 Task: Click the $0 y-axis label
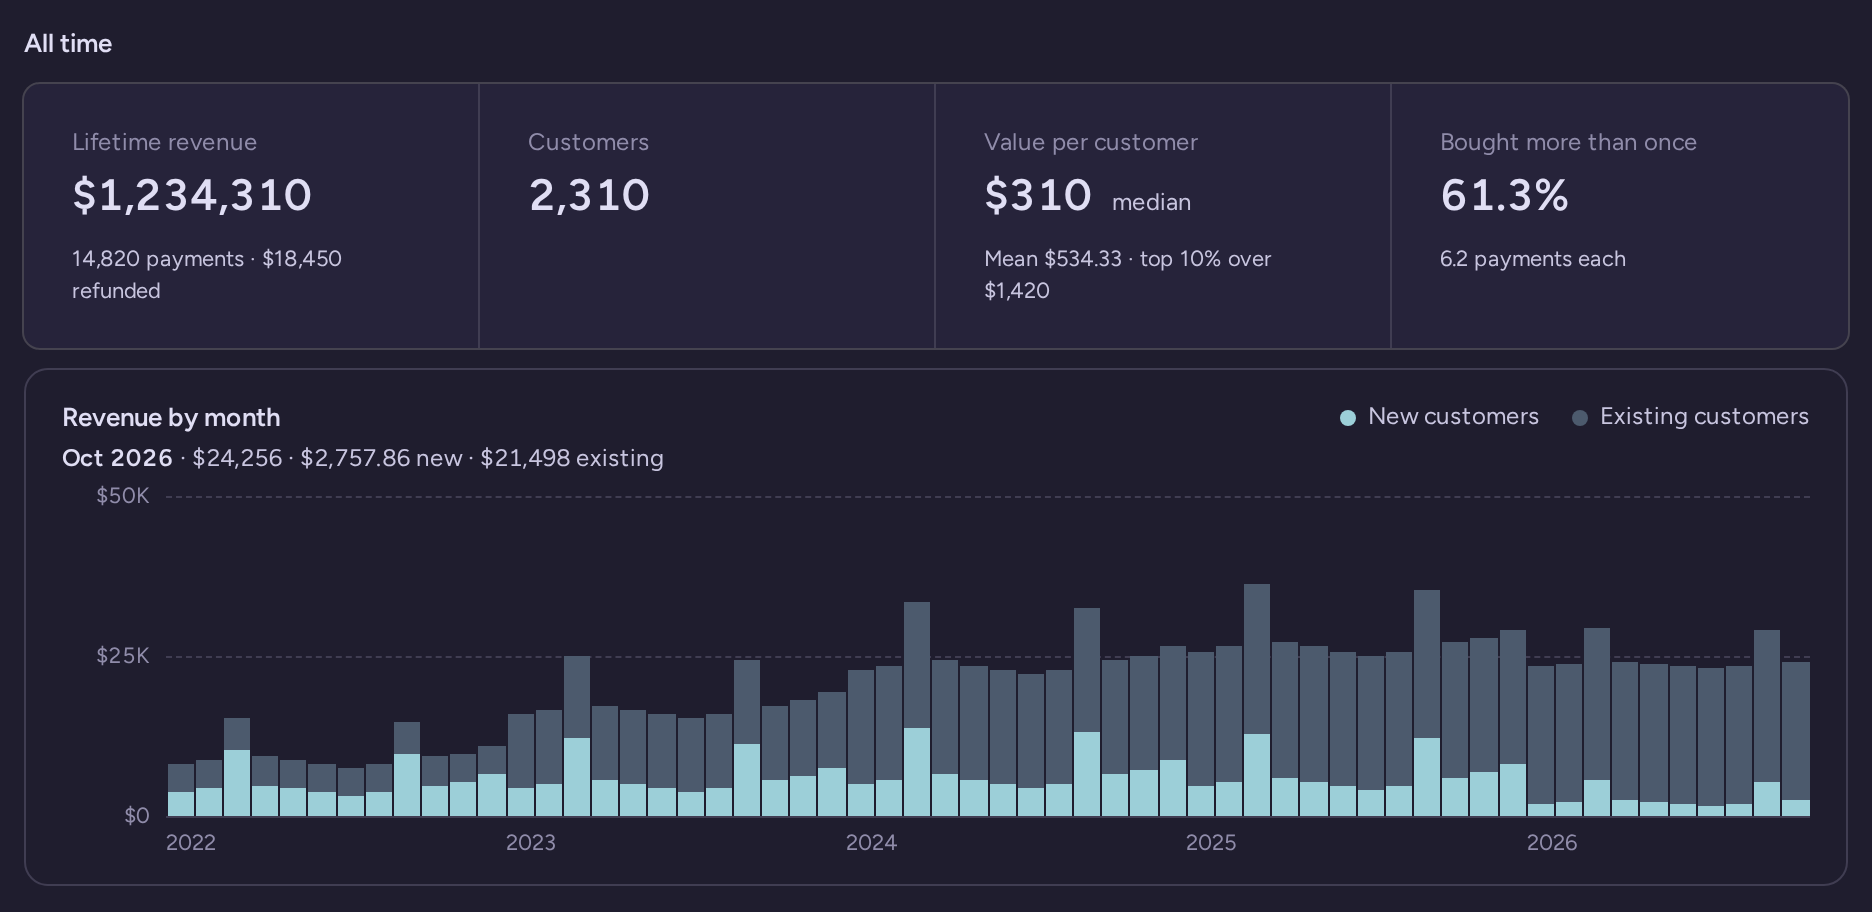coord(137,816)
